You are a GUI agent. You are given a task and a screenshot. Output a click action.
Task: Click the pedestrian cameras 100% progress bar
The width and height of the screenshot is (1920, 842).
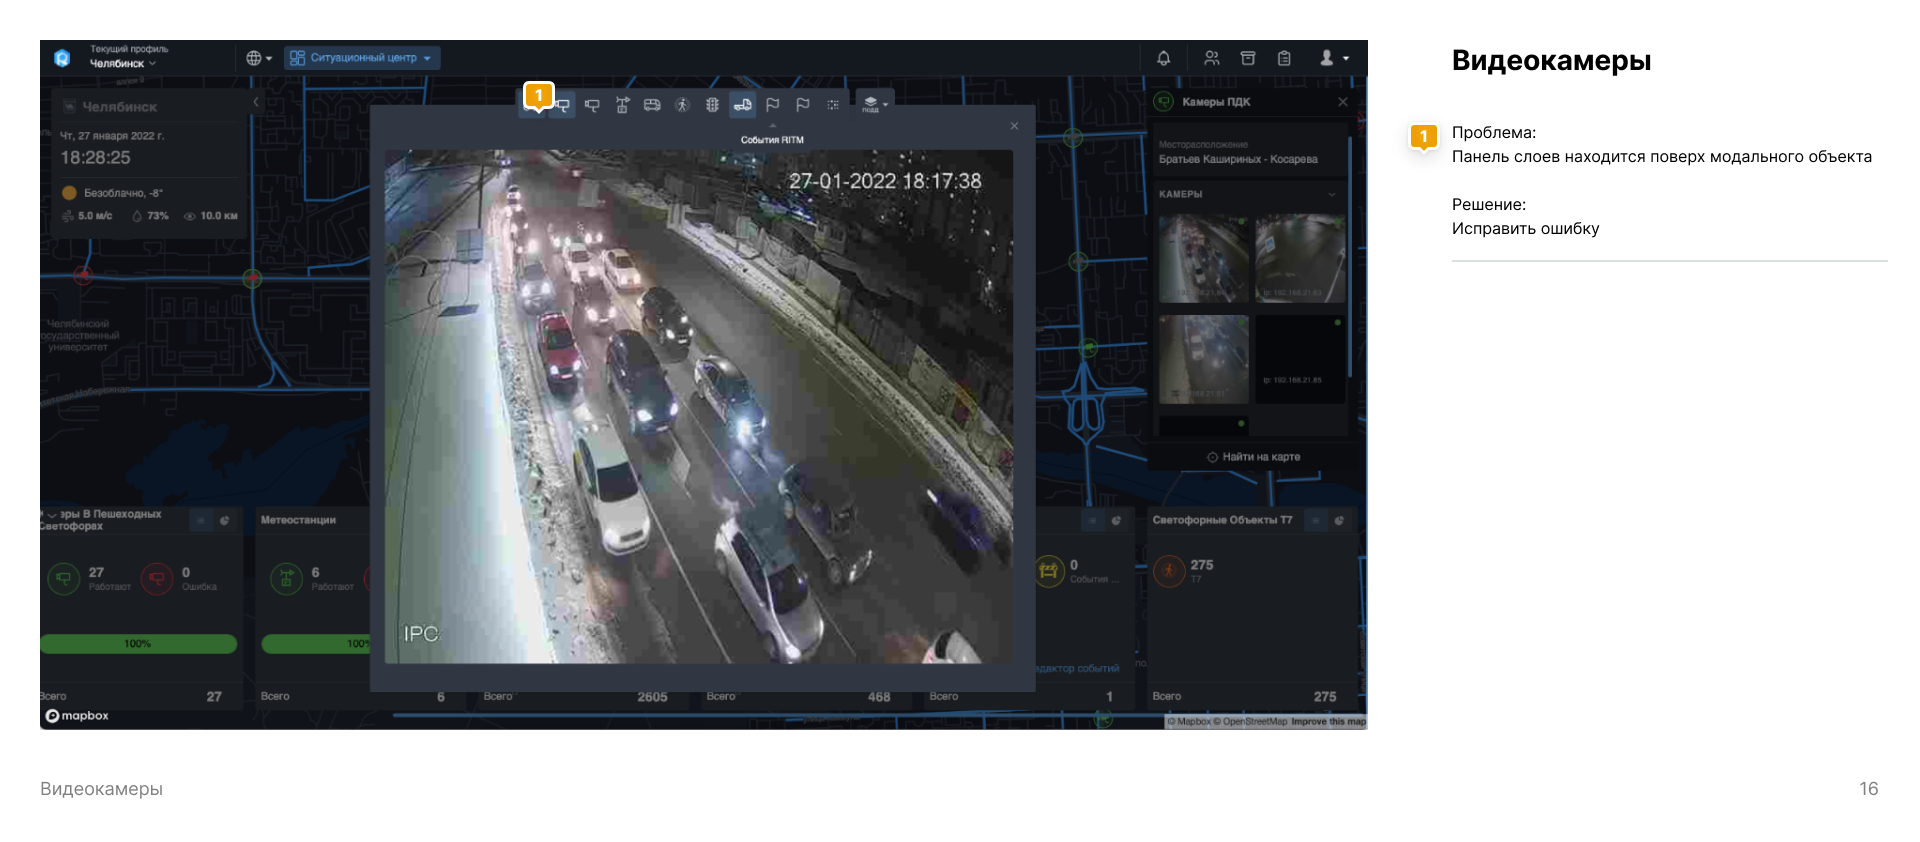coord(138,644)
